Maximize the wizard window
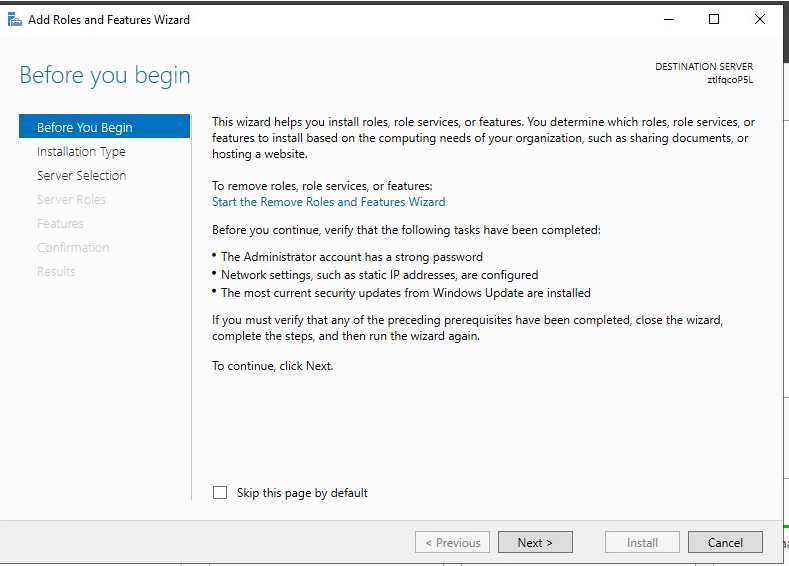Image resolution: width=789 pixels, height=566 pixels. click(x=714, y=19)
